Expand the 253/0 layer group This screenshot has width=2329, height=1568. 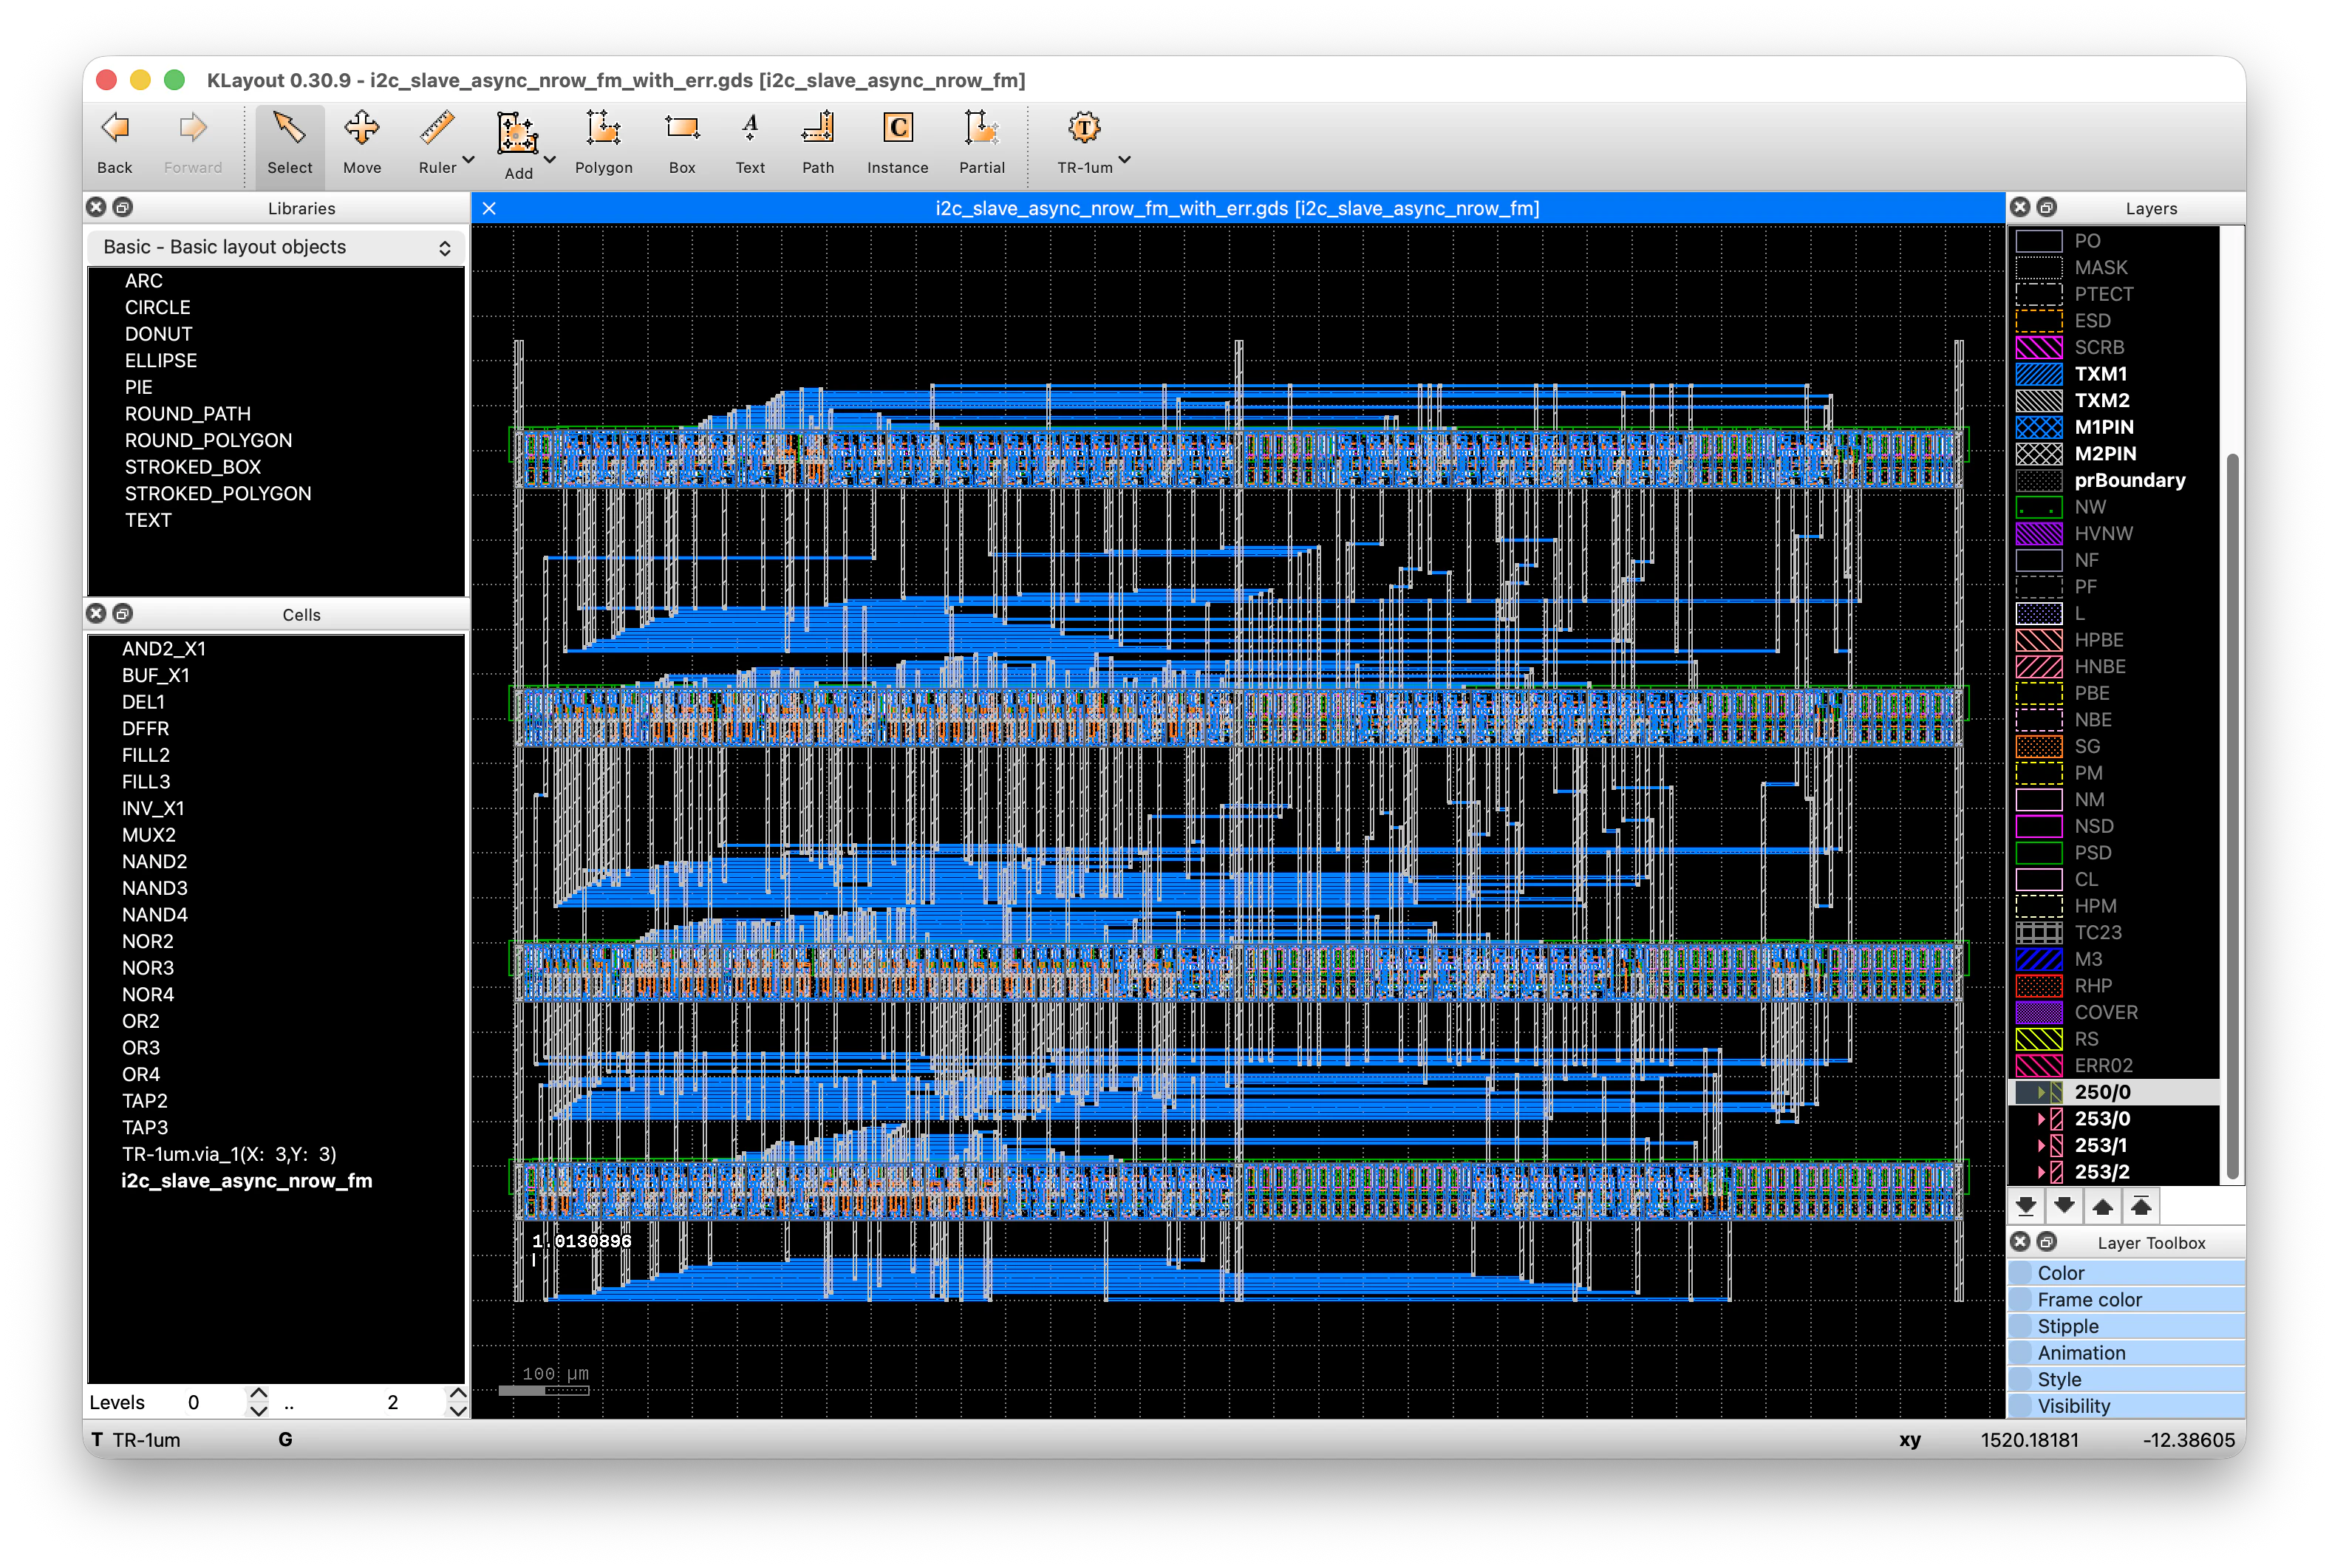click(x=2041, y=1118)
